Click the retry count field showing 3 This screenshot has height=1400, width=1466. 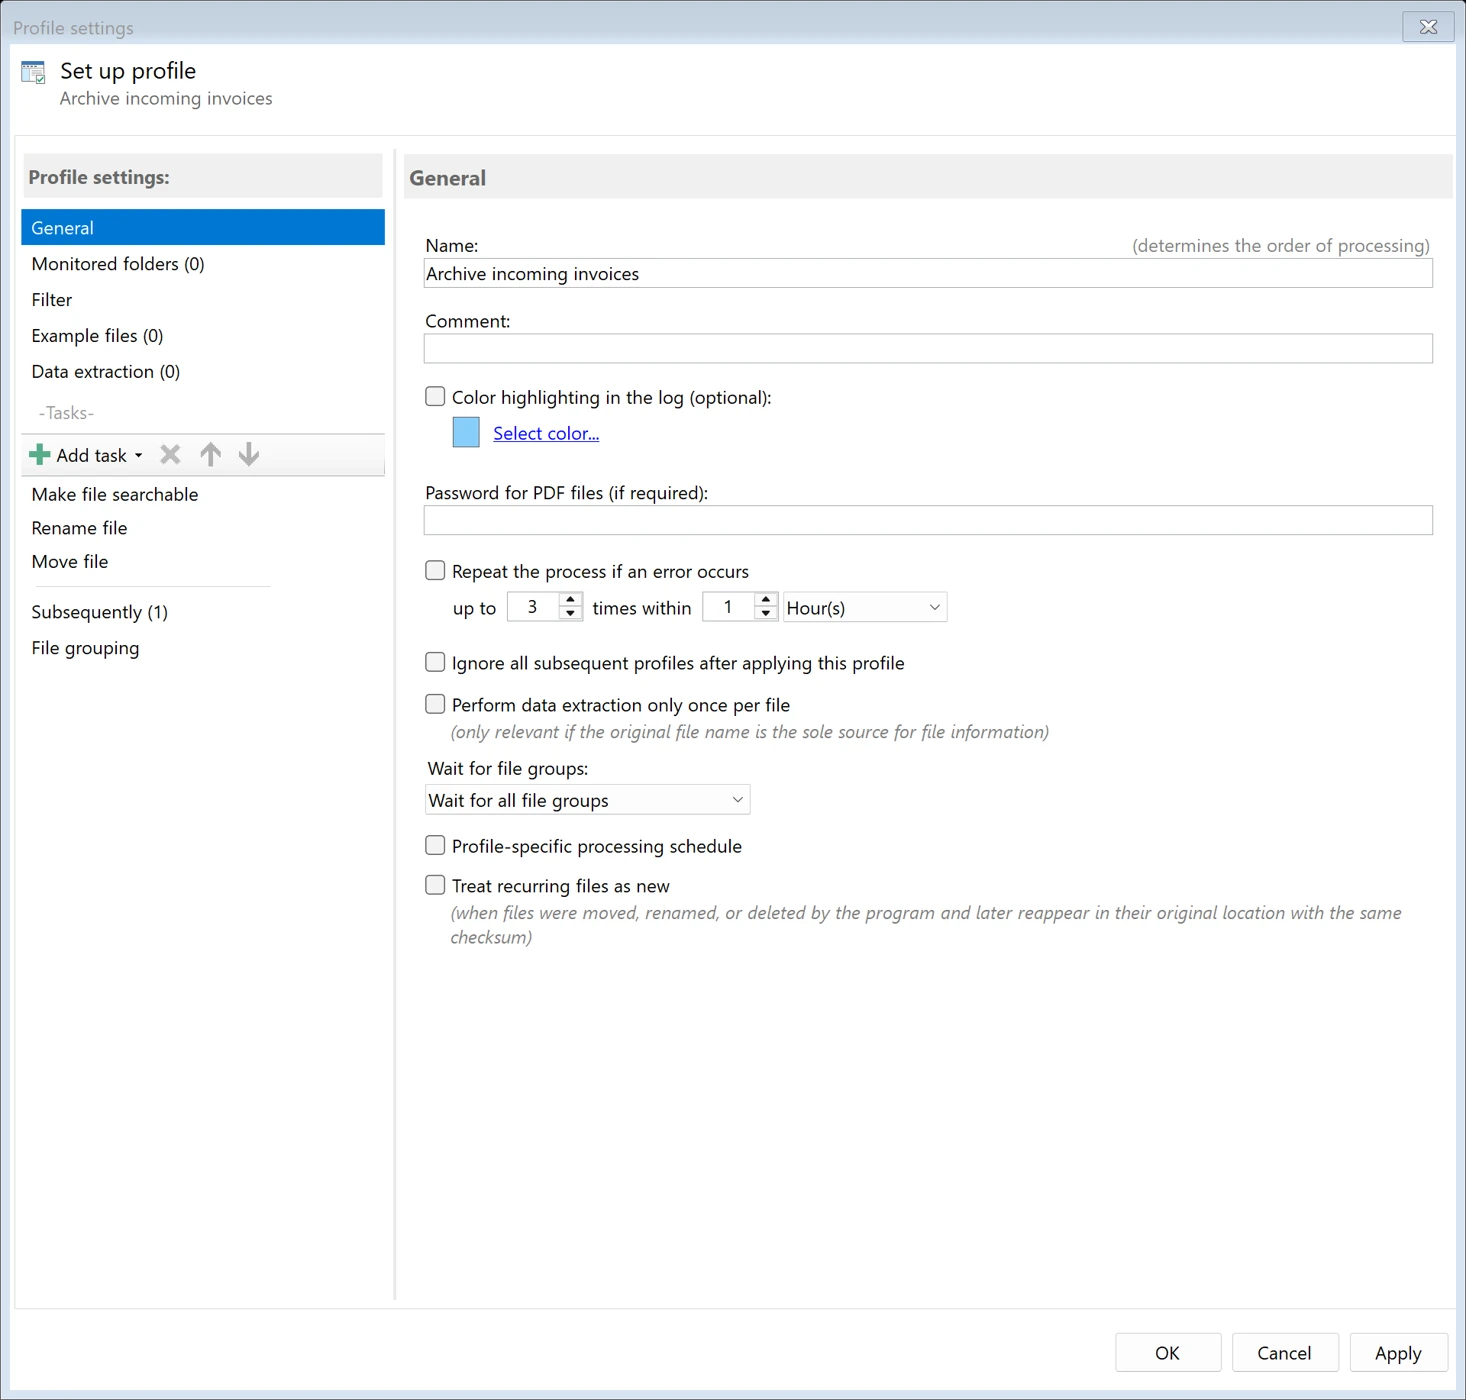click(x=533, y=607)
